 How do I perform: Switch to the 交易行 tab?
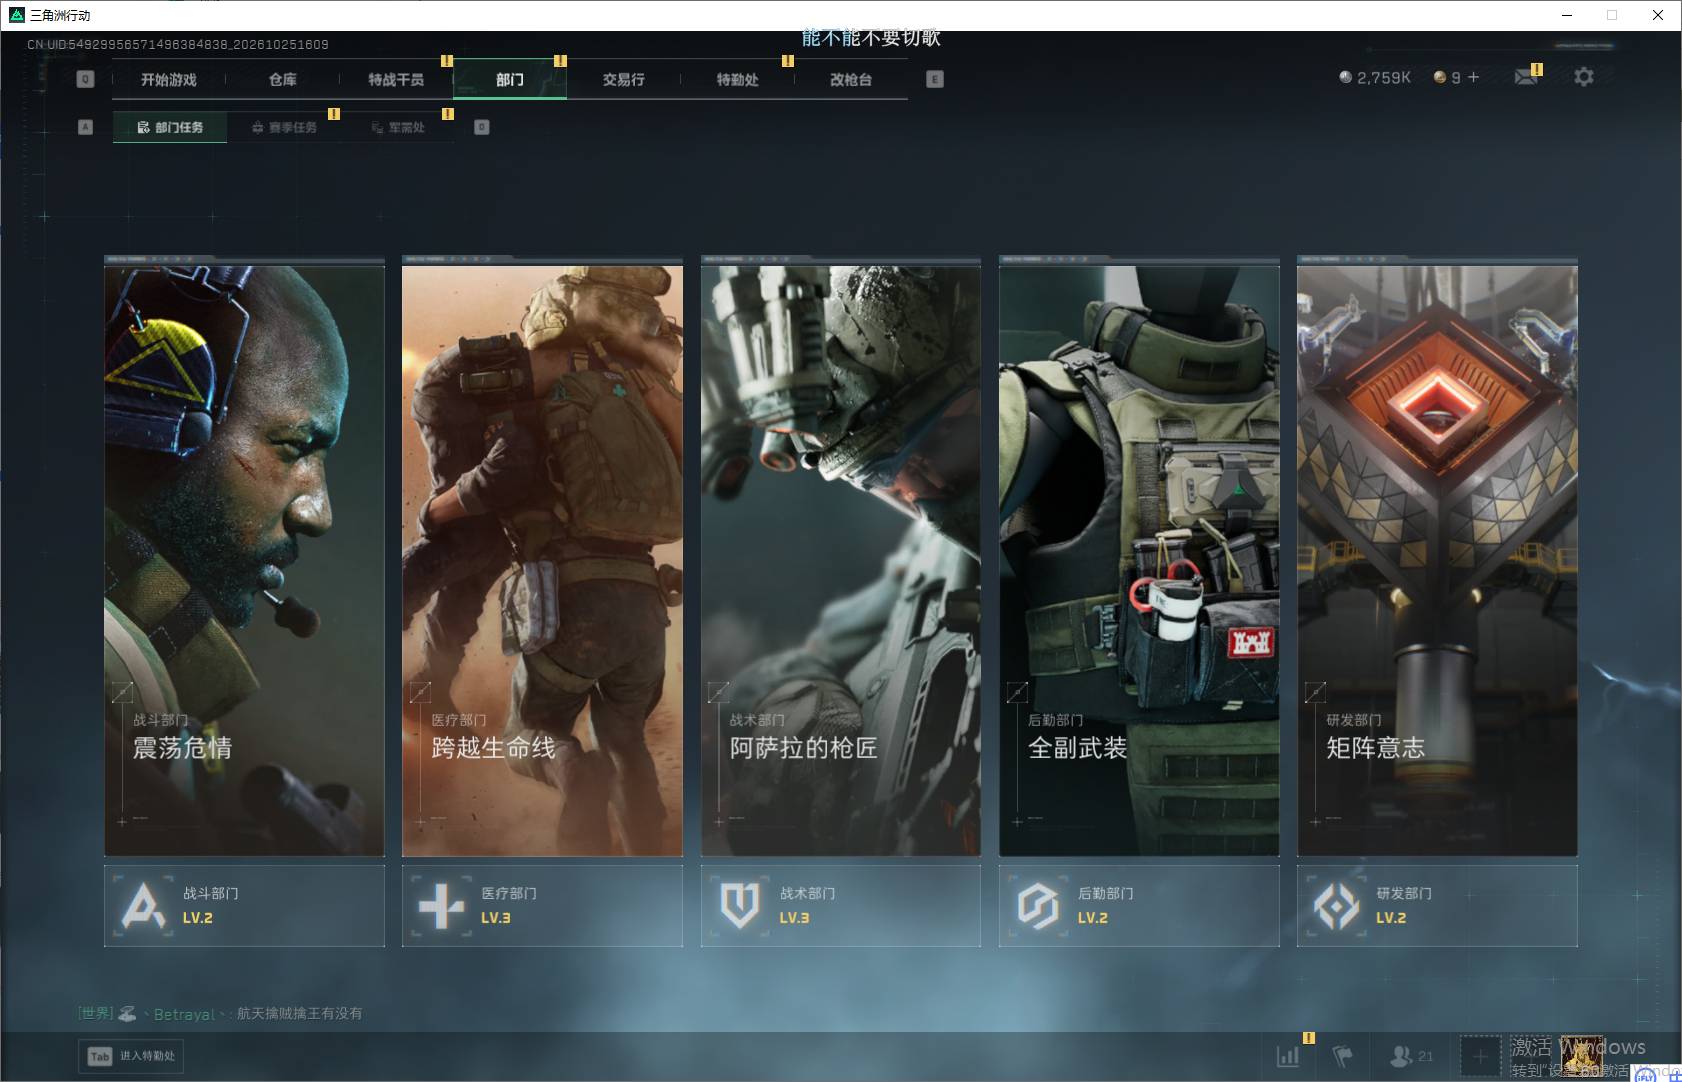coord(624,80)
